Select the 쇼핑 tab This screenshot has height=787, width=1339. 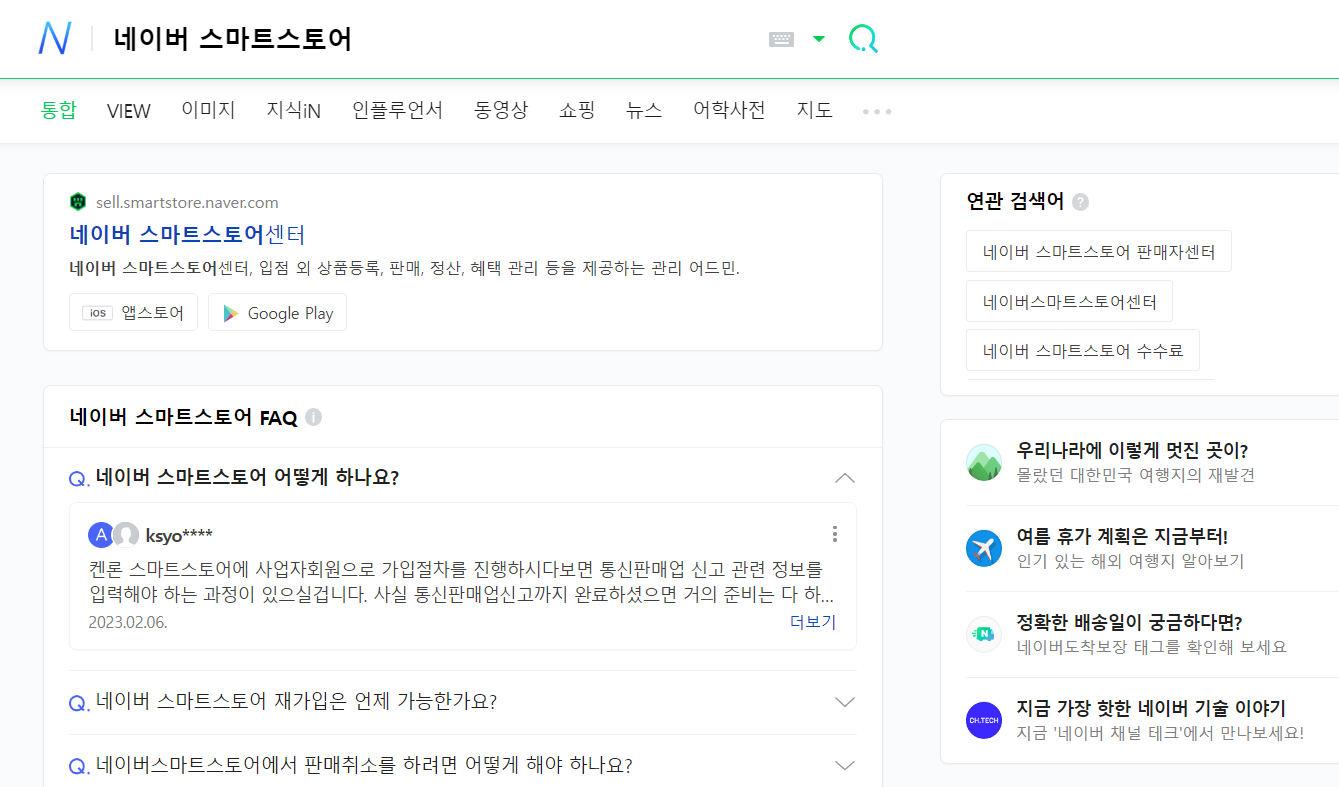(x=577, y=110)
